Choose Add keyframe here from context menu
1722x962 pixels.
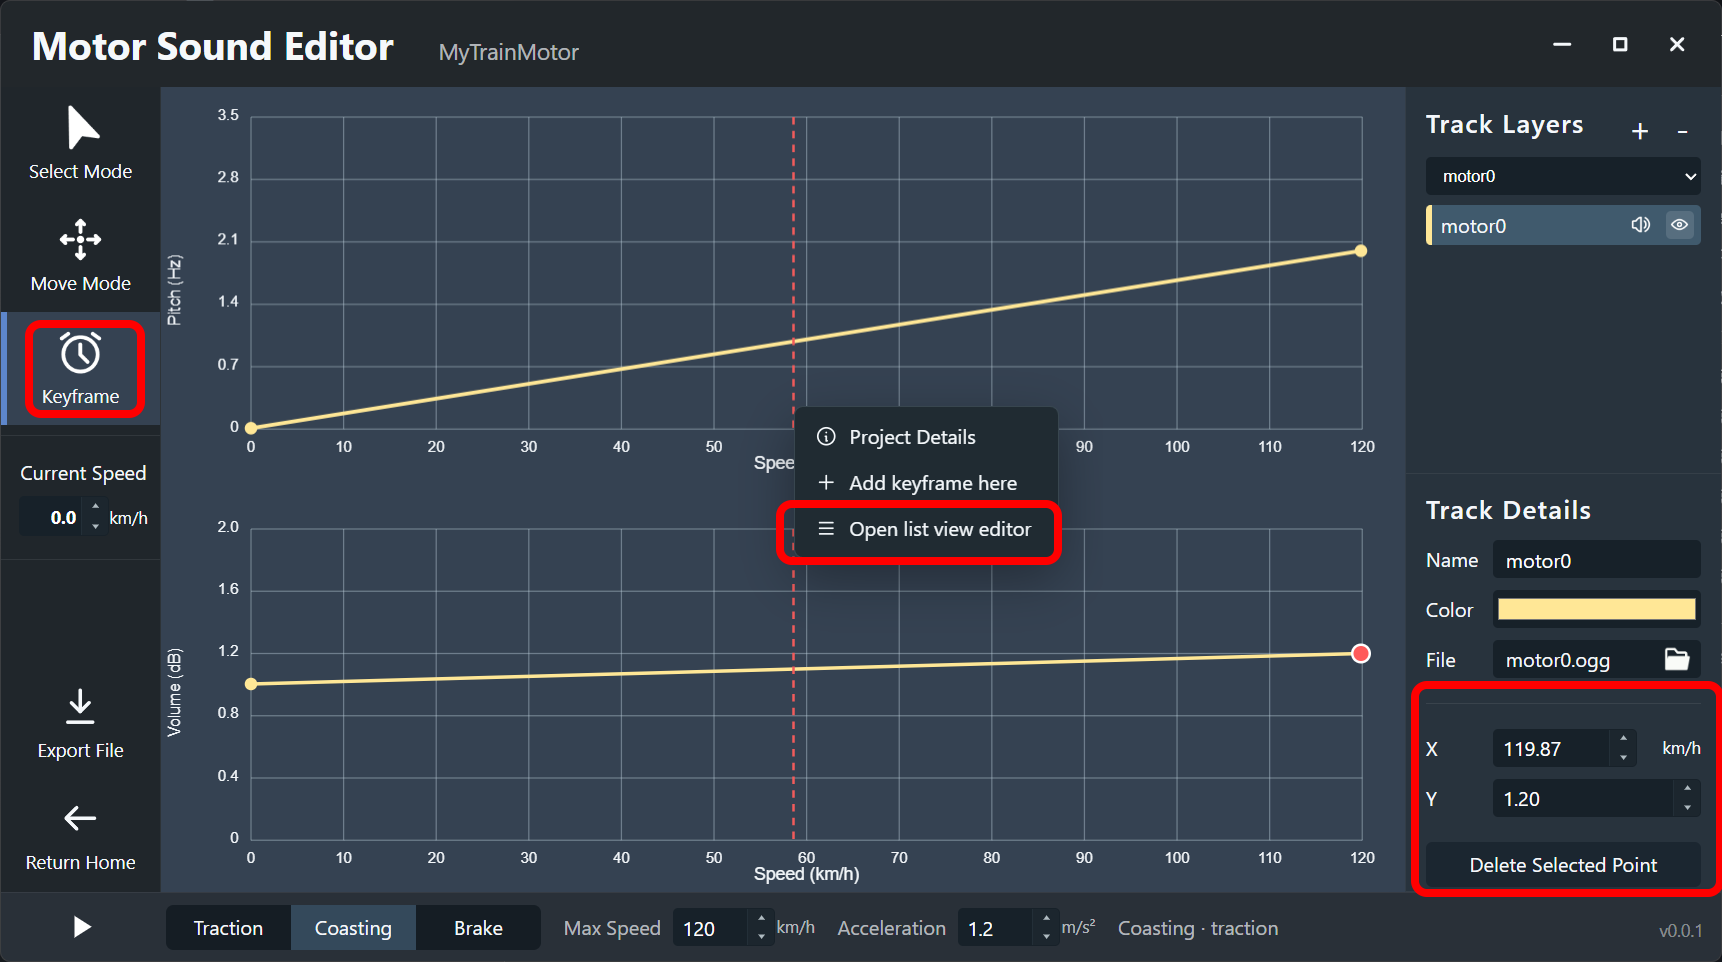tap(924, 483)
